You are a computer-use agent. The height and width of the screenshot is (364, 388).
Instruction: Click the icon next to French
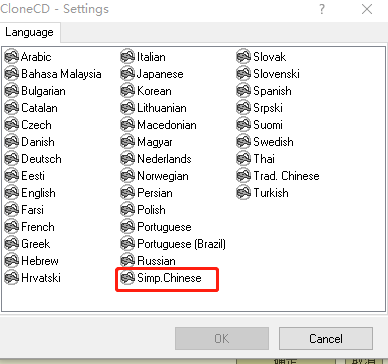click(x=12, y=227)
